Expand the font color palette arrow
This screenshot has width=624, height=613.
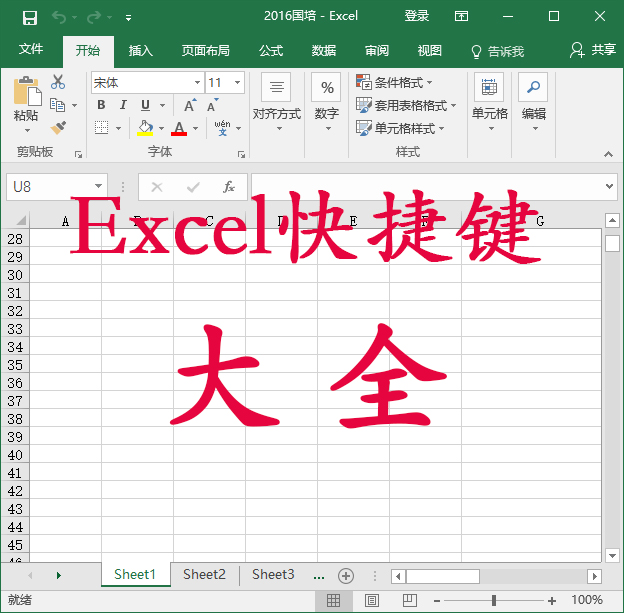point(195,129)
